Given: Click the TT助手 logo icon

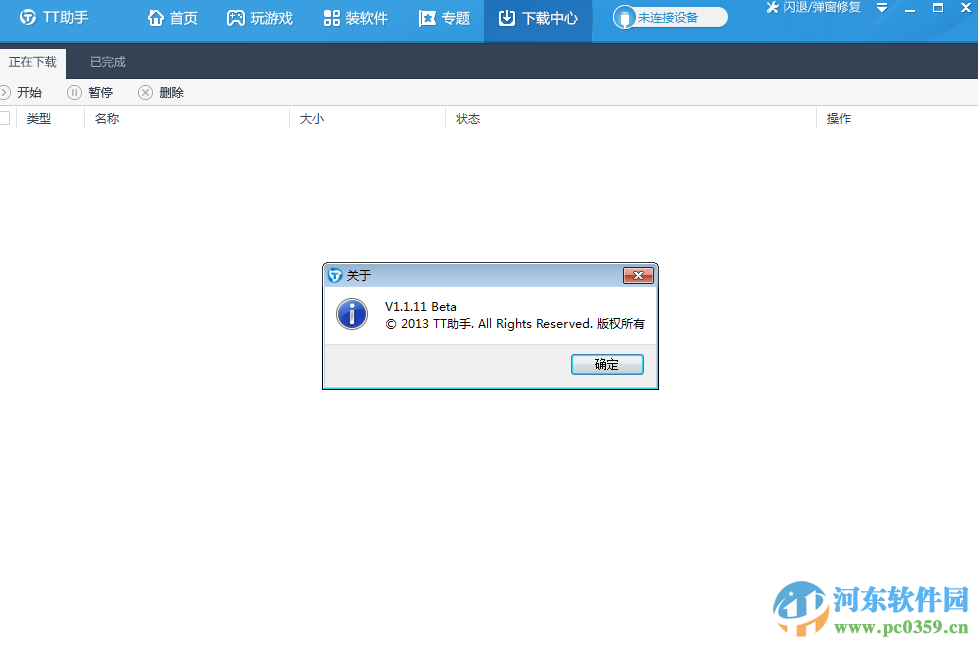Looking at the screenshot, I should tap(28, 17).
